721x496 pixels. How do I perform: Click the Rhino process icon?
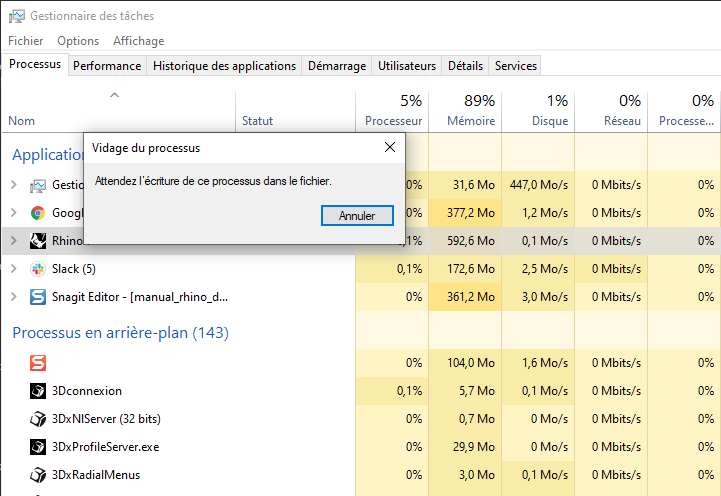[38, 241]
